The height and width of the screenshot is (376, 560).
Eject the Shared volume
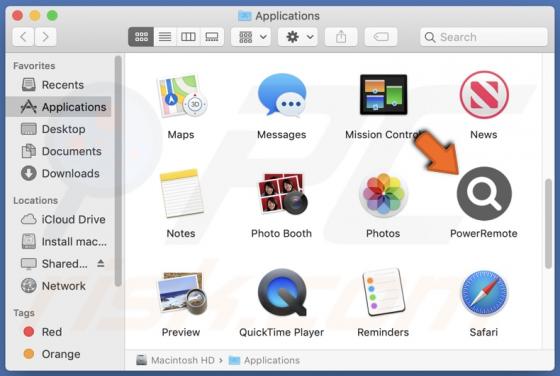[101, 264]
